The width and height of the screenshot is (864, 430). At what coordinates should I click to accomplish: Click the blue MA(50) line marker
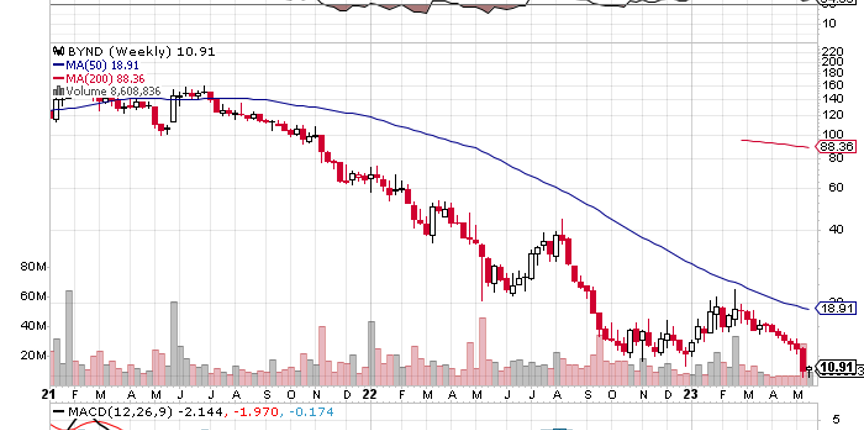click(56, 64)
